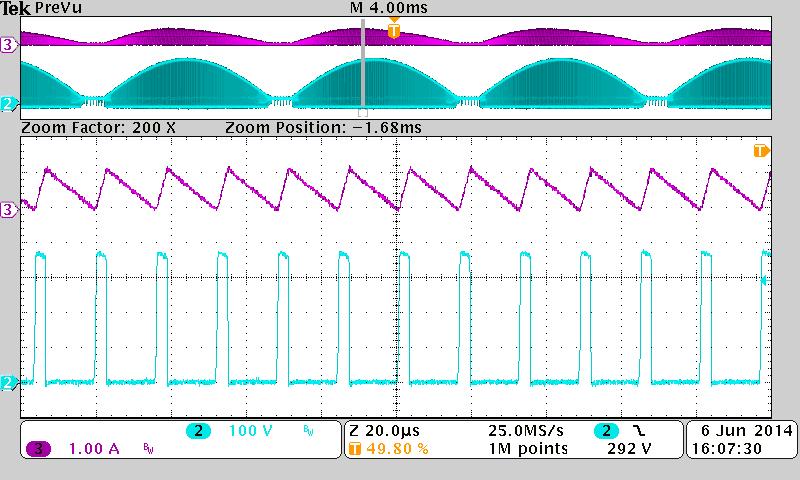
Task: Click the 49.80 % trigger position readout
Action: 397,449
